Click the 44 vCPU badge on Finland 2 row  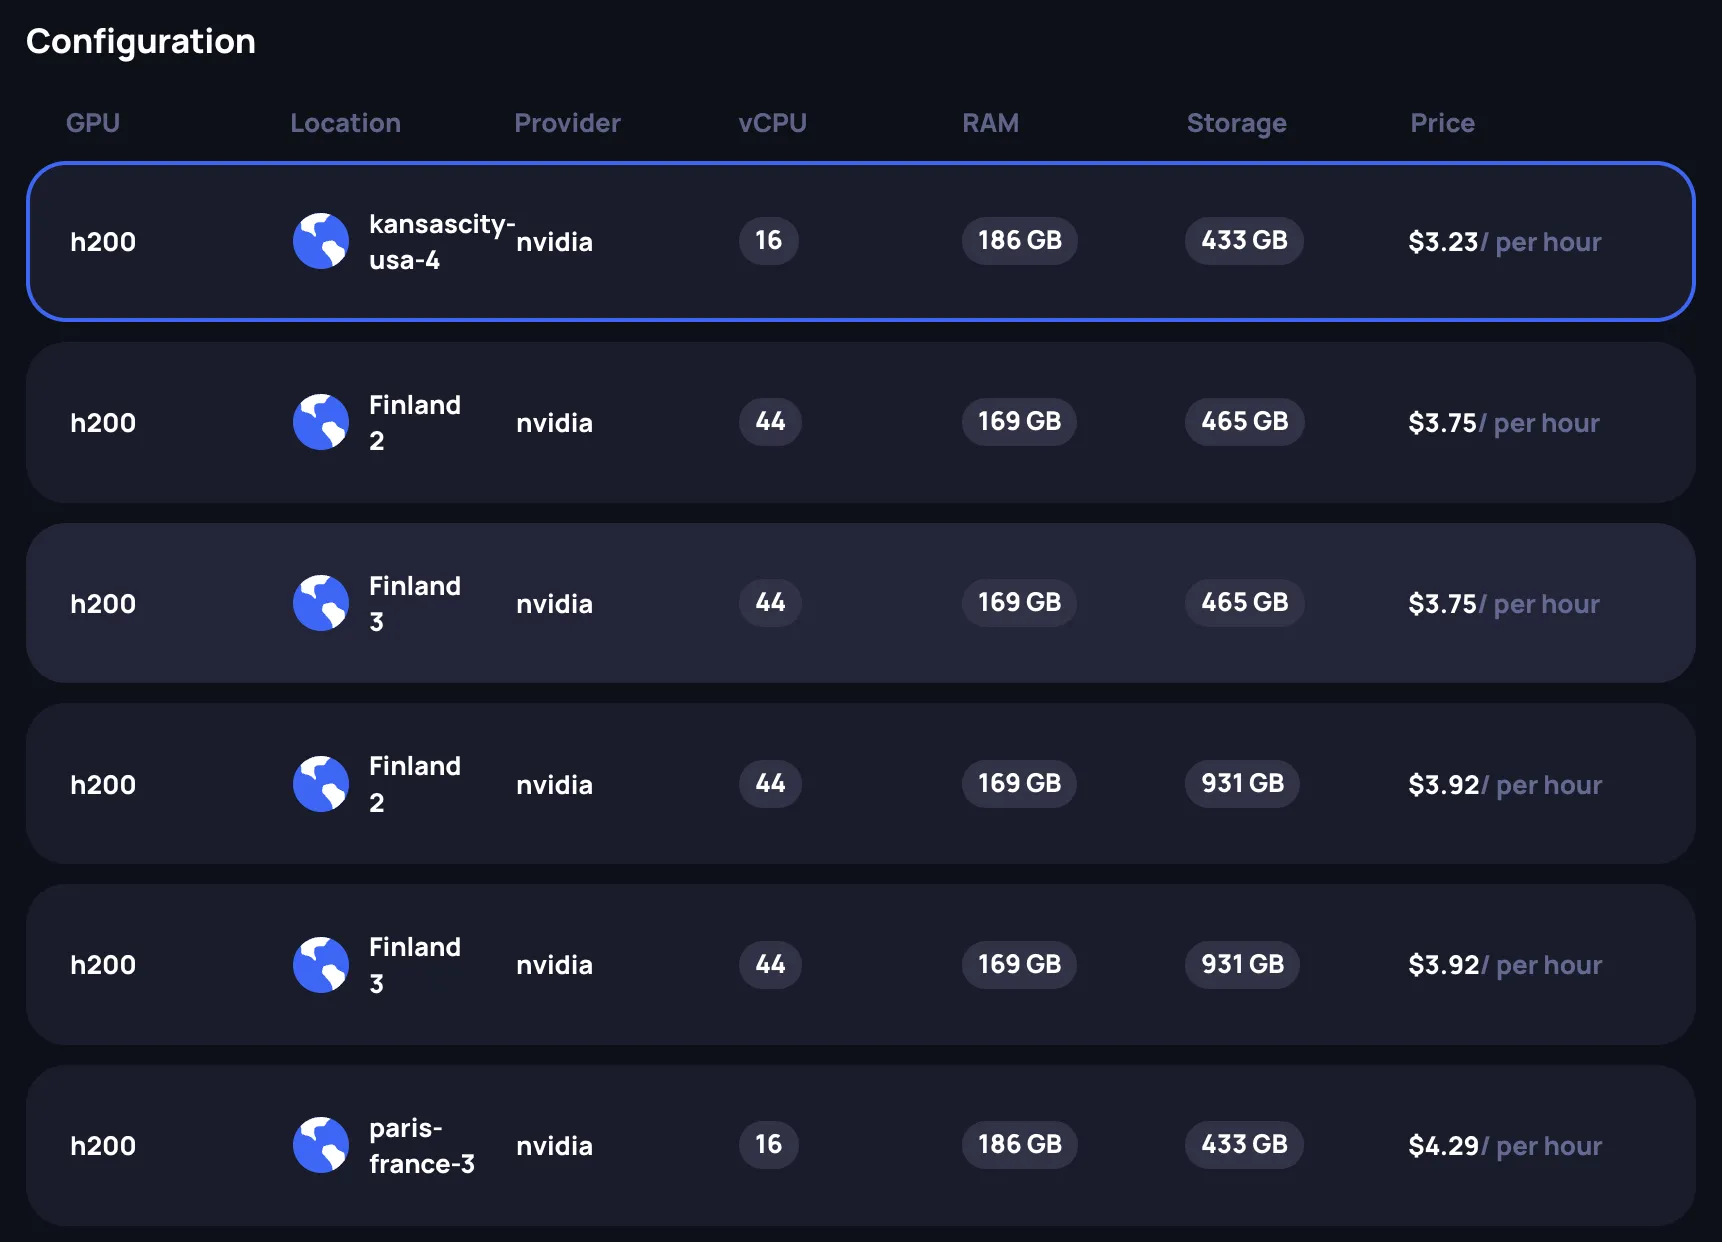pyautogui.click(x=770, y=422)
